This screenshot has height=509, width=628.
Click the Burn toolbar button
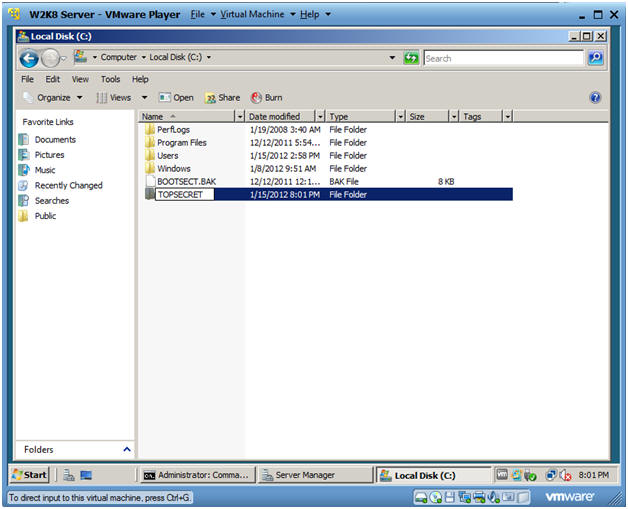coord(267,98)
